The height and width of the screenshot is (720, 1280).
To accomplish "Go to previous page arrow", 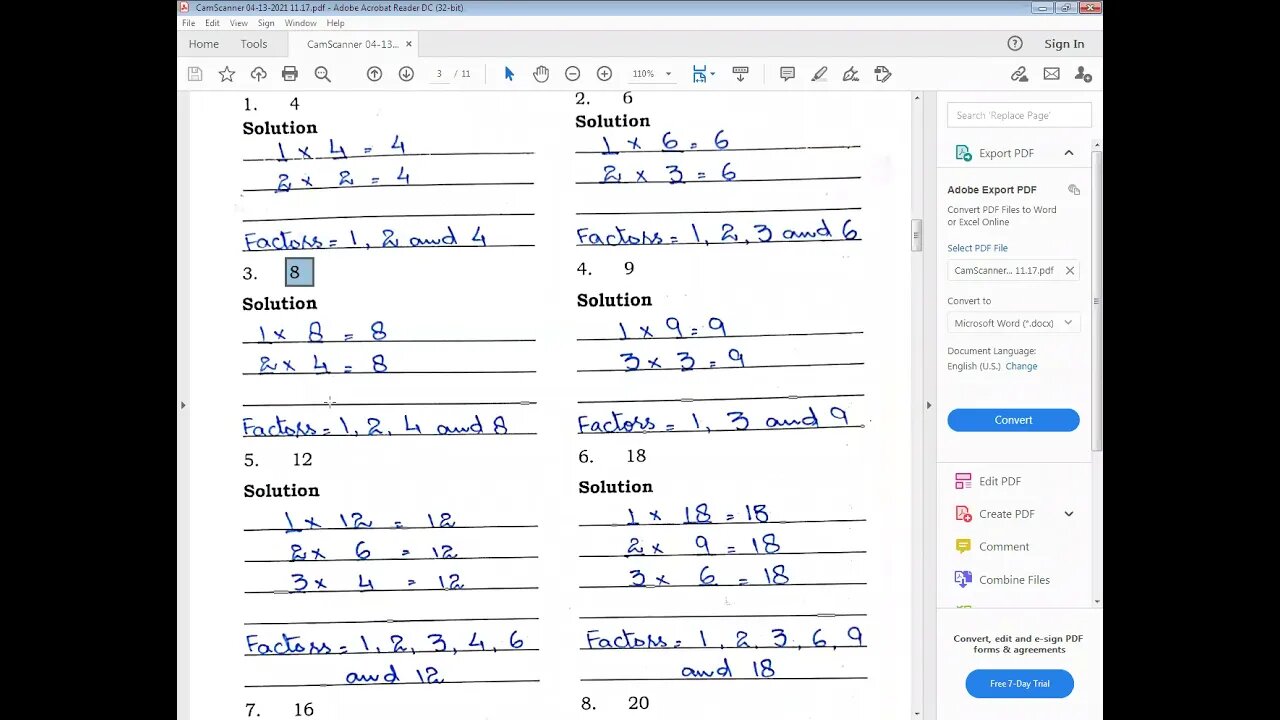I will pyautogui.click(x=374, y=74).
